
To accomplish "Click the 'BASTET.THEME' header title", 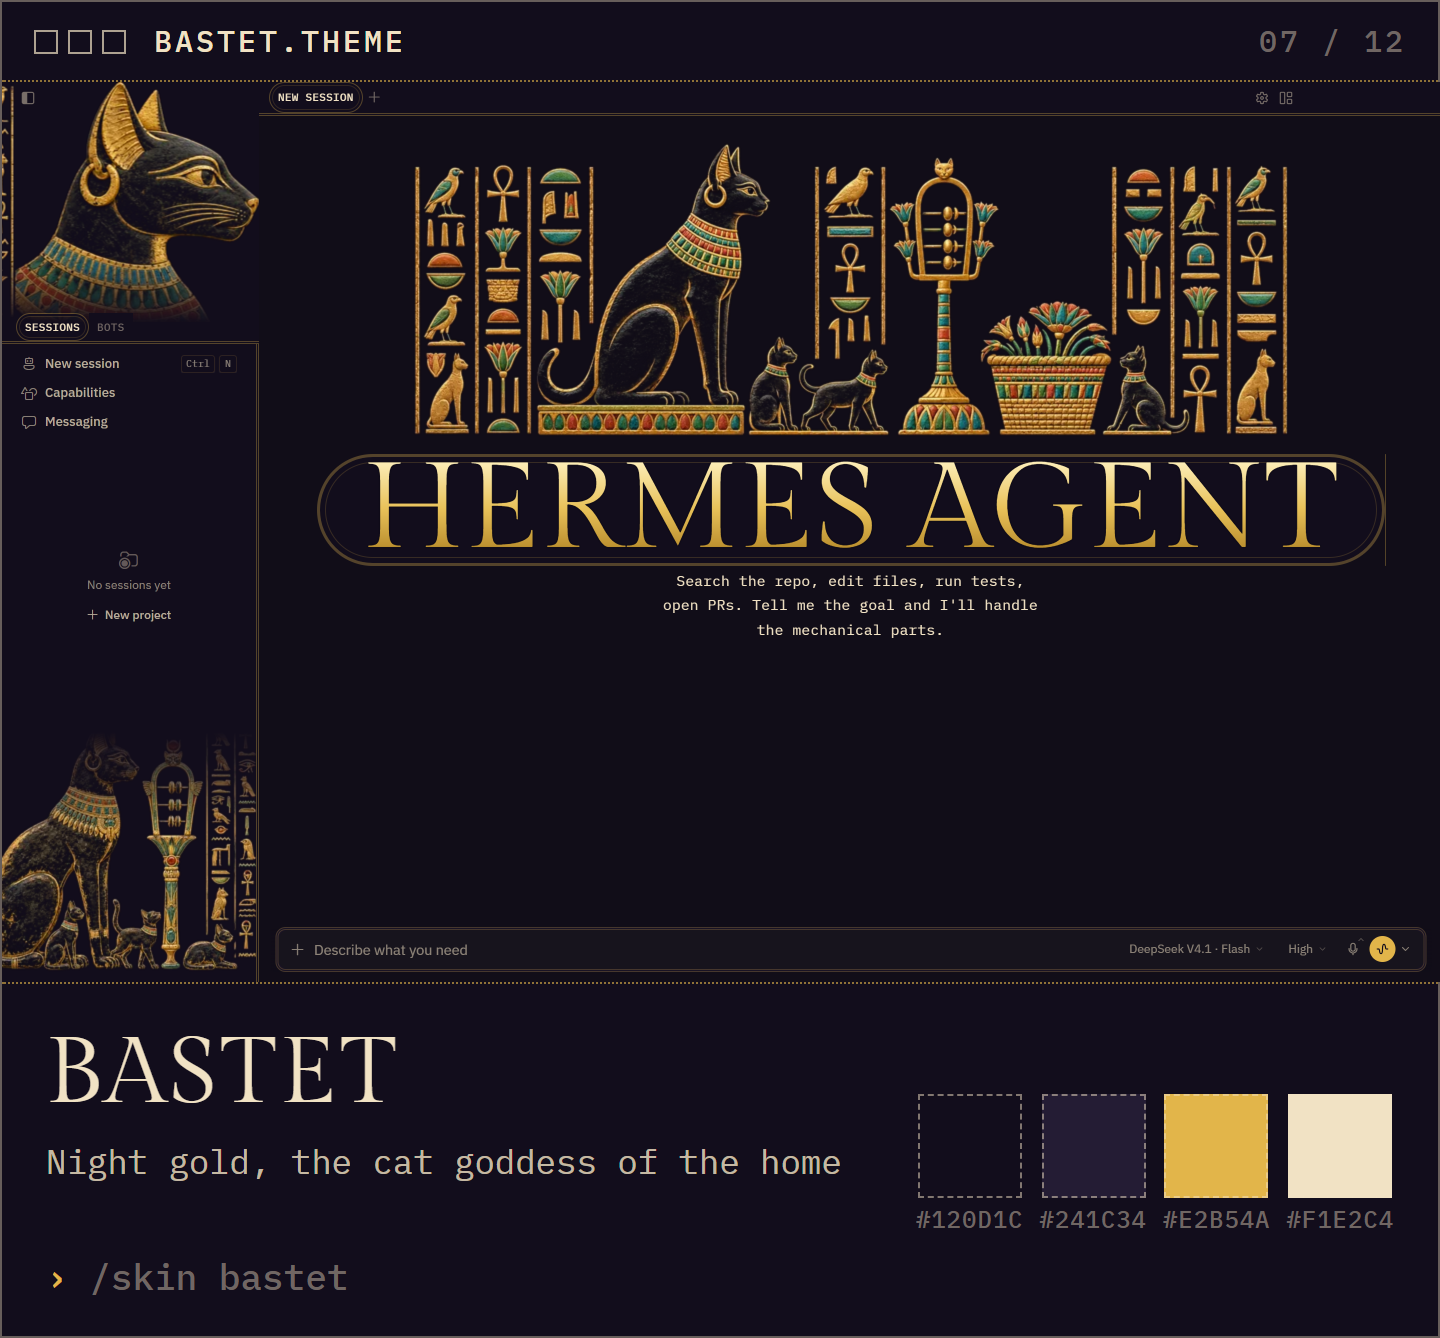I will (x=279, y=42).
